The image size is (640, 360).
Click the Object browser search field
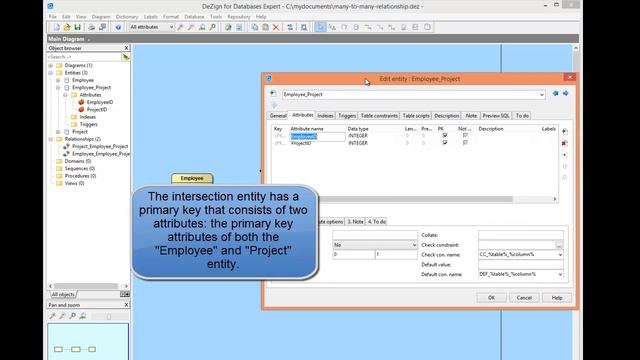coord(84,57)
